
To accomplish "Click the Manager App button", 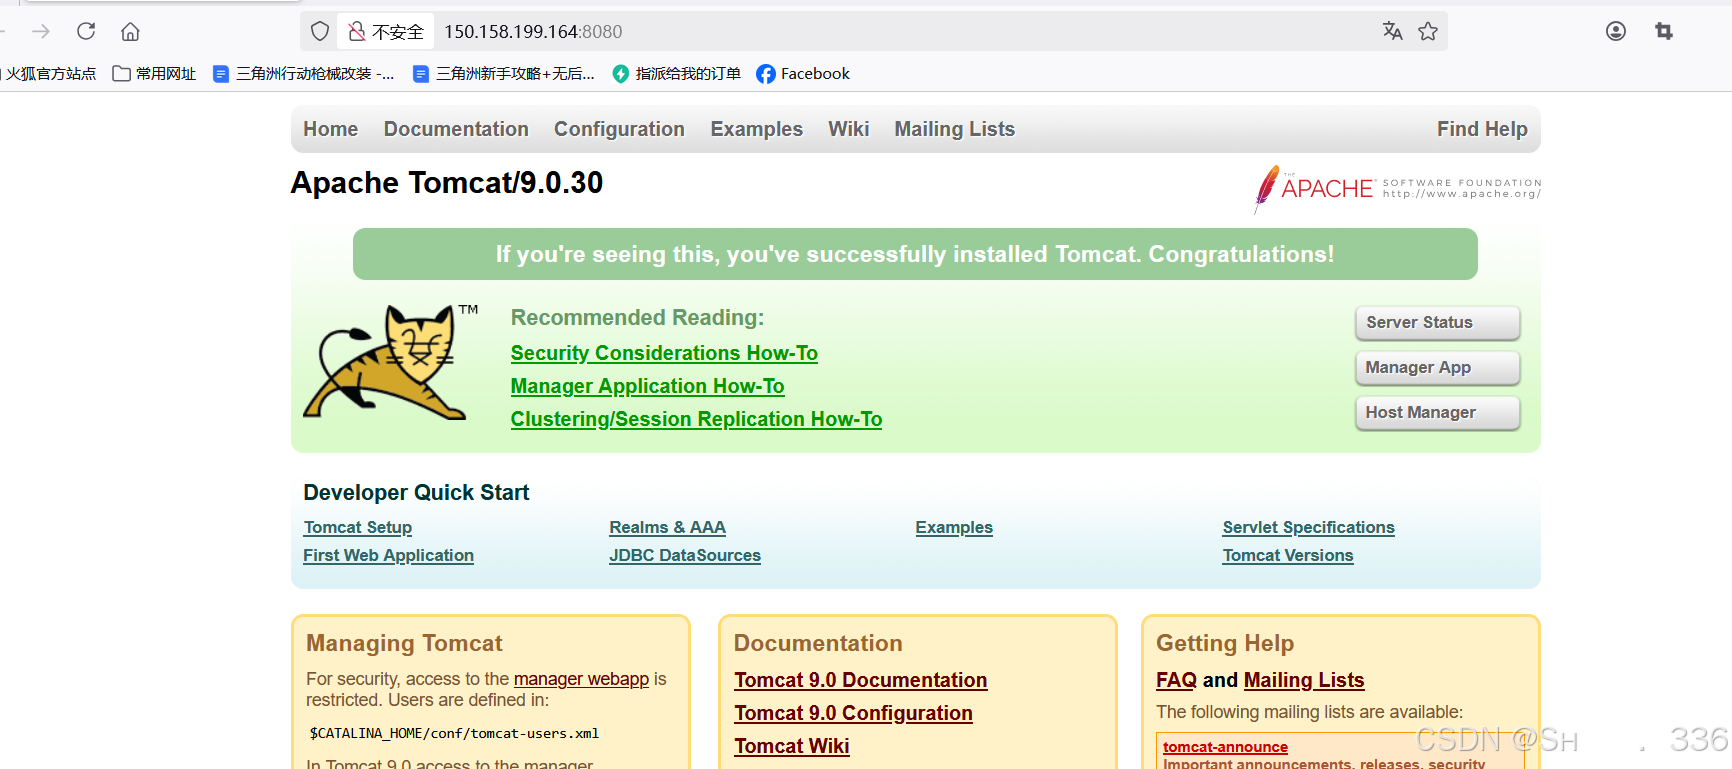I will point(1438,367).
